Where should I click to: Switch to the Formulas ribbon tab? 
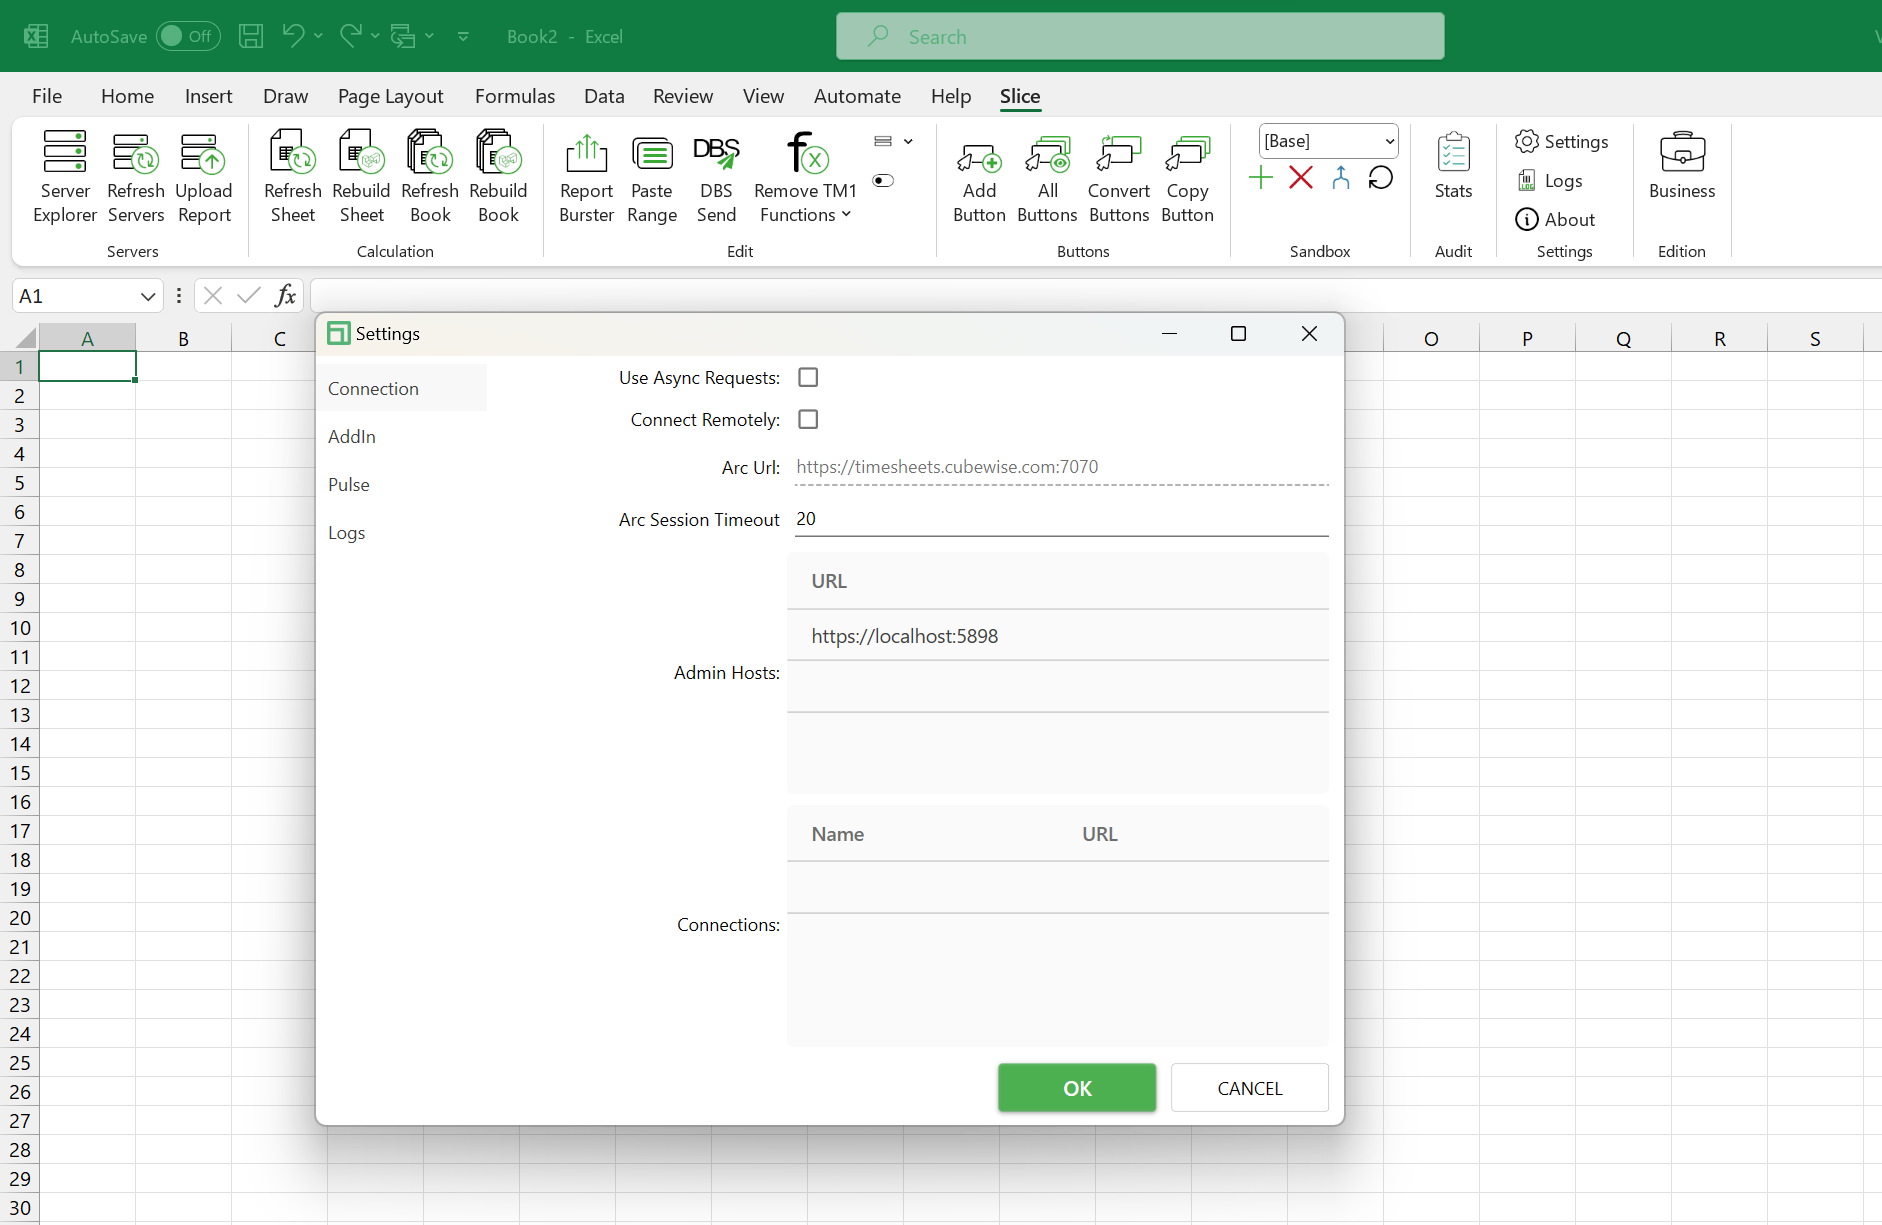tap(514, 96)
